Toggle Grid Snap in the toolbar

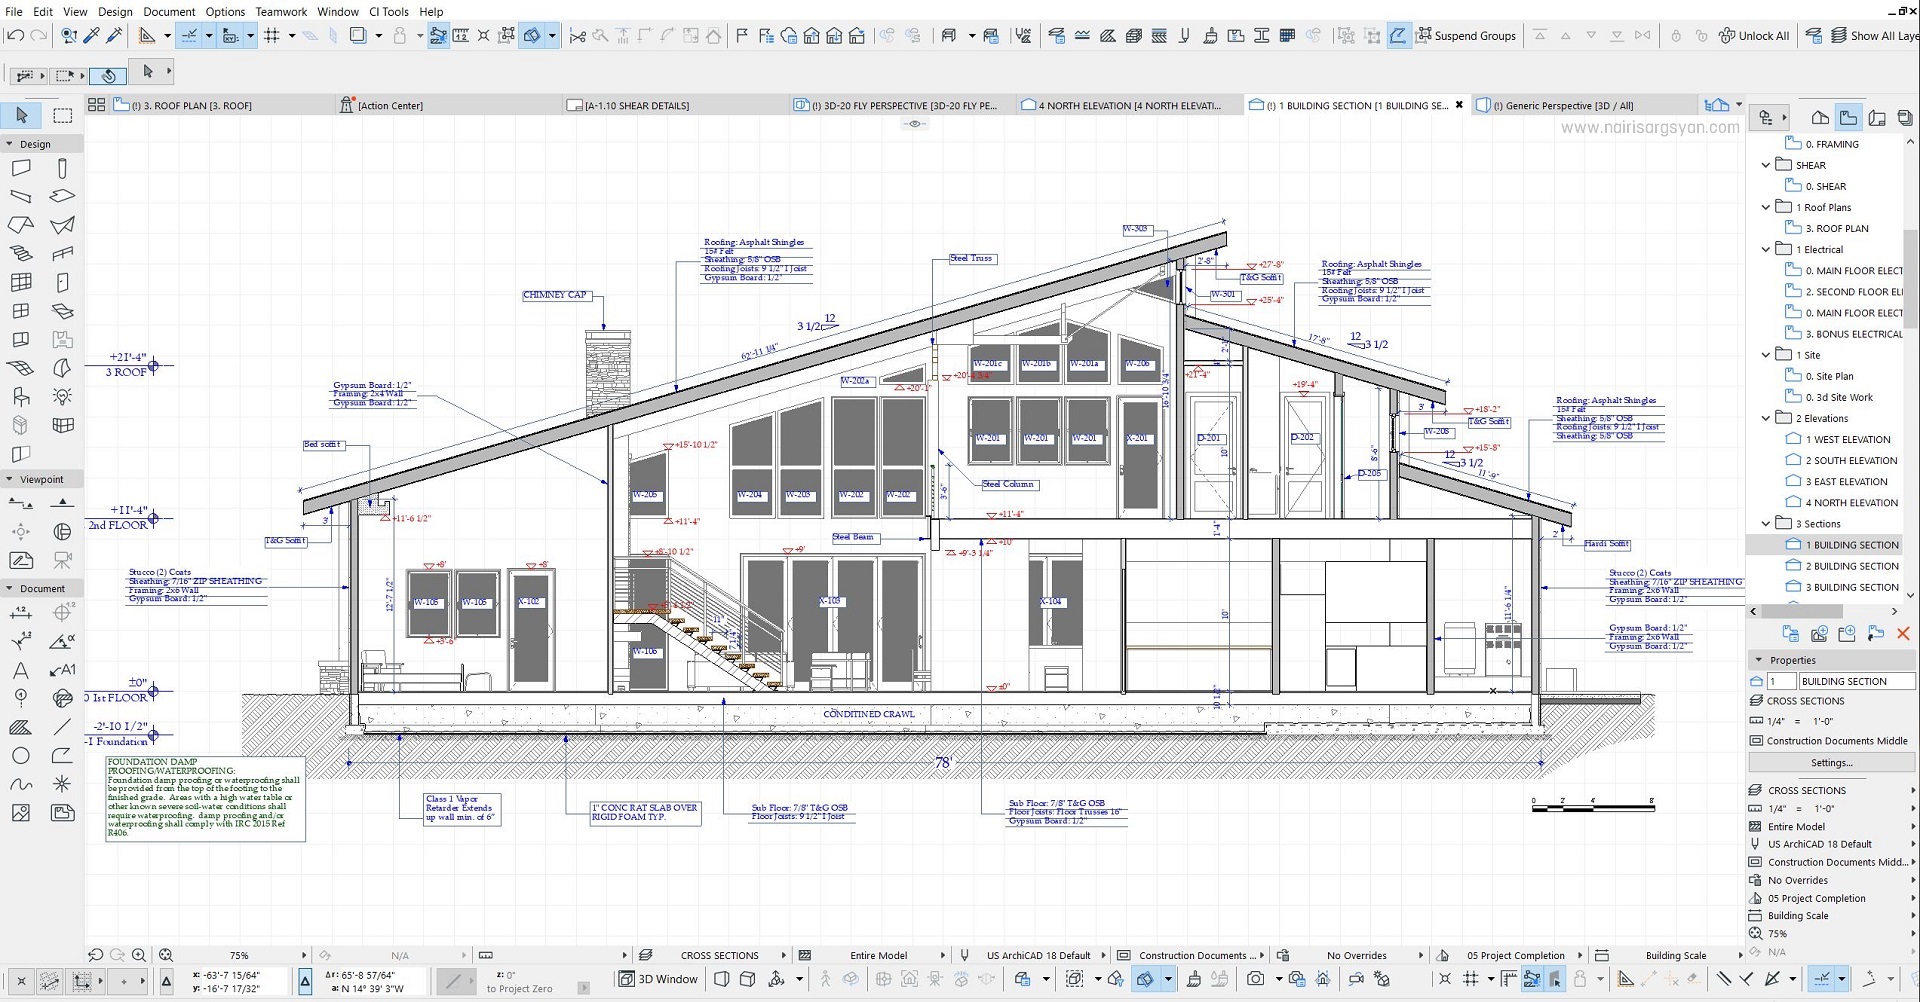(272, 36)
